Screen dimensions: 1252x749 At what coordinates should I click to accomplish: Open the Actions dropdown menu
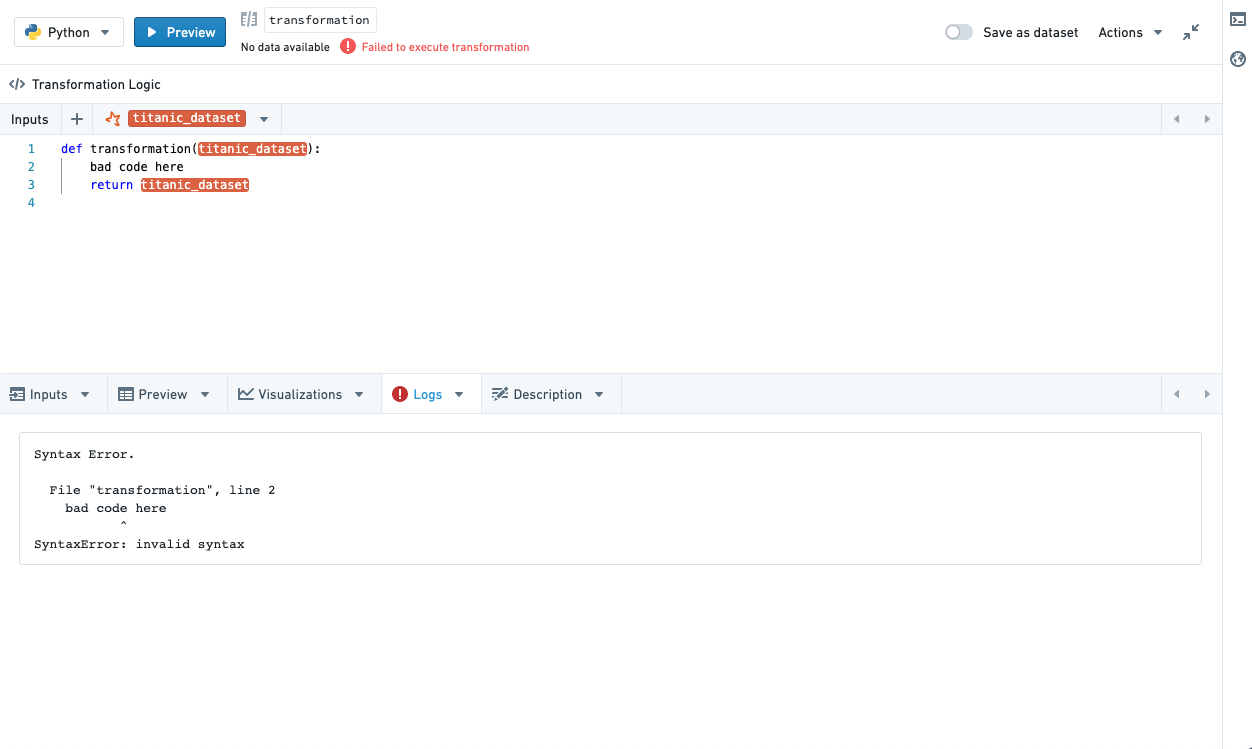1130,32
